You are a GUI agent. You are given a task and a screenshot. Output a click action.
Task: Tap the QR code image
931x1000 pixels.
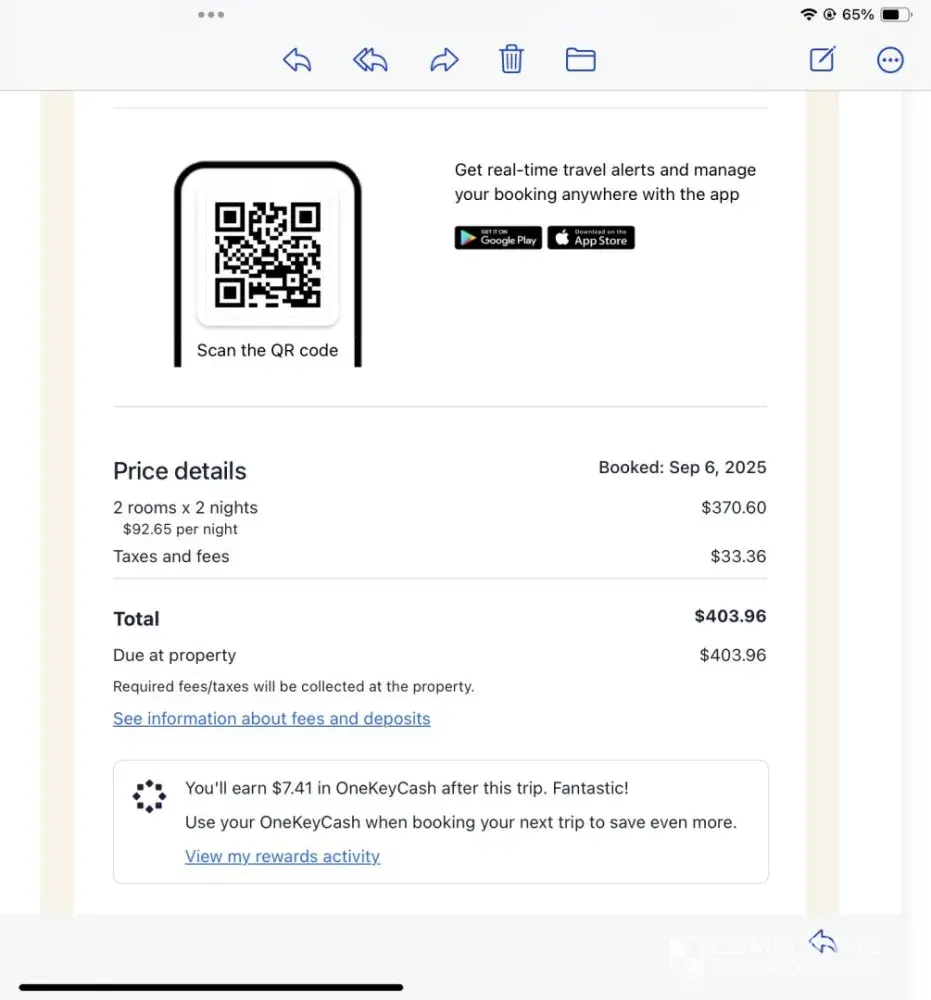[268, 254]
